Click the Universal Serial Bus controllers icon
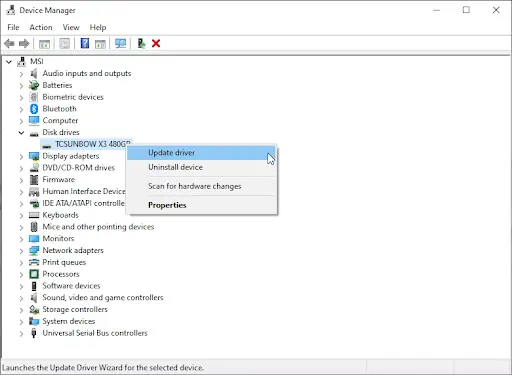Image resolution: width=512 pixels, height=375 pixels. pyautogui.click(x=34, y=333)
